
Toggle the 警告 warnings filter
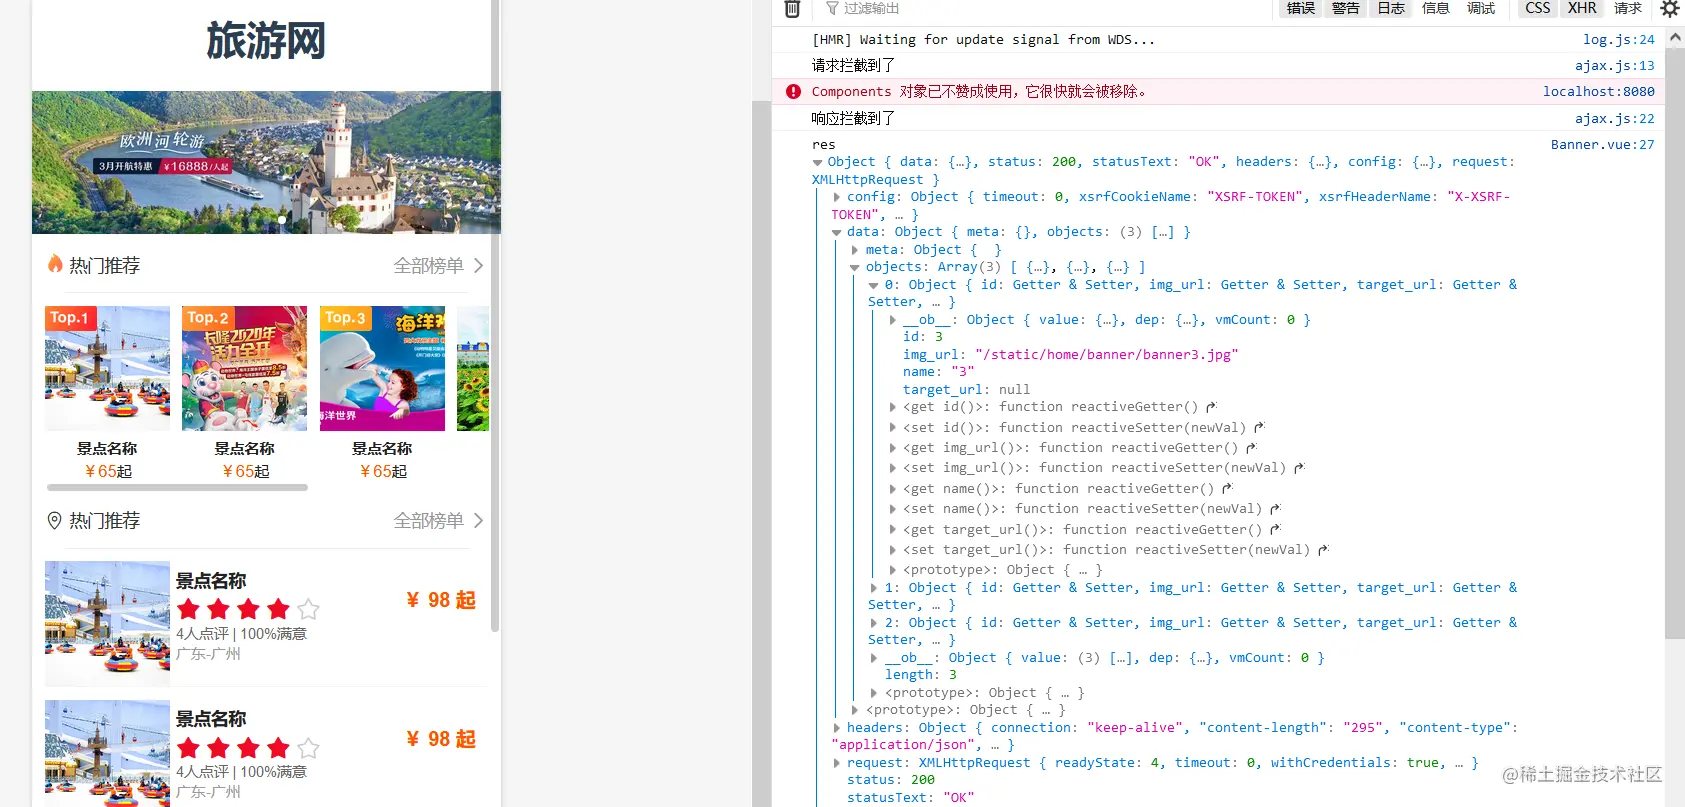coord(1345,8)
